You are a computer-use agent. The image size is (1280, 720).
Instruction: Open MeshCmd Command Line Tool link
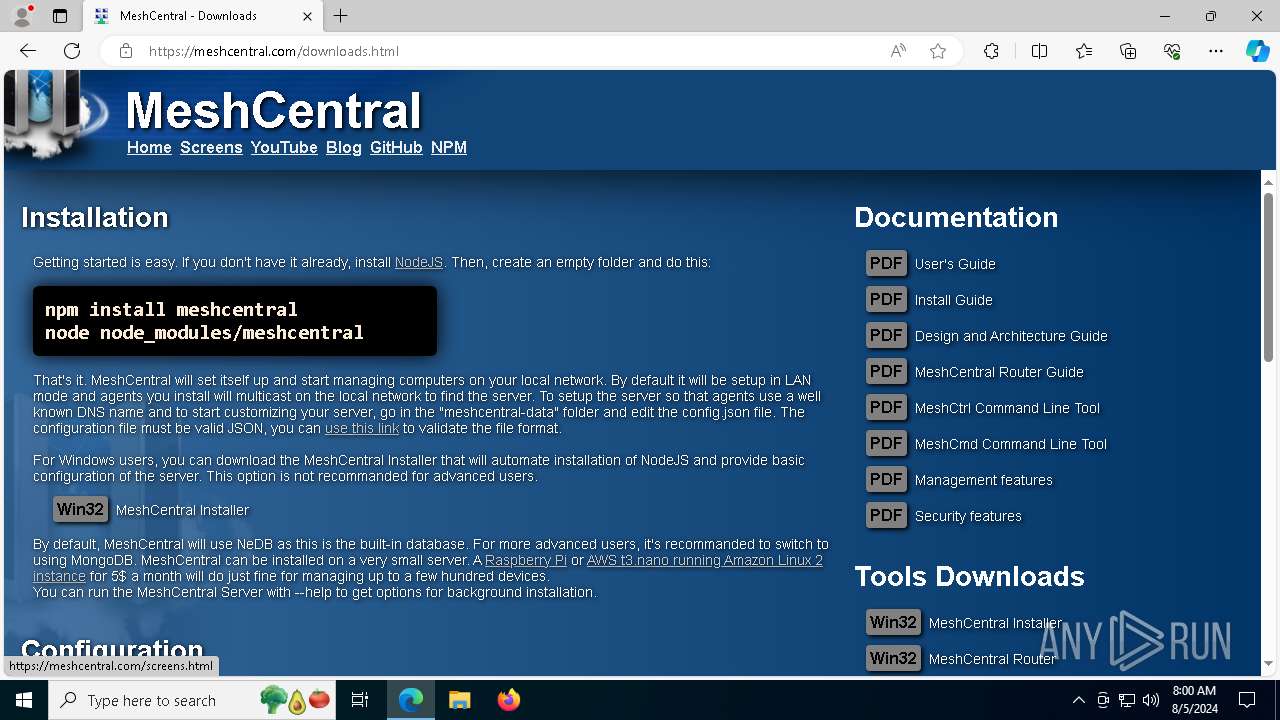click(1011, 444)
